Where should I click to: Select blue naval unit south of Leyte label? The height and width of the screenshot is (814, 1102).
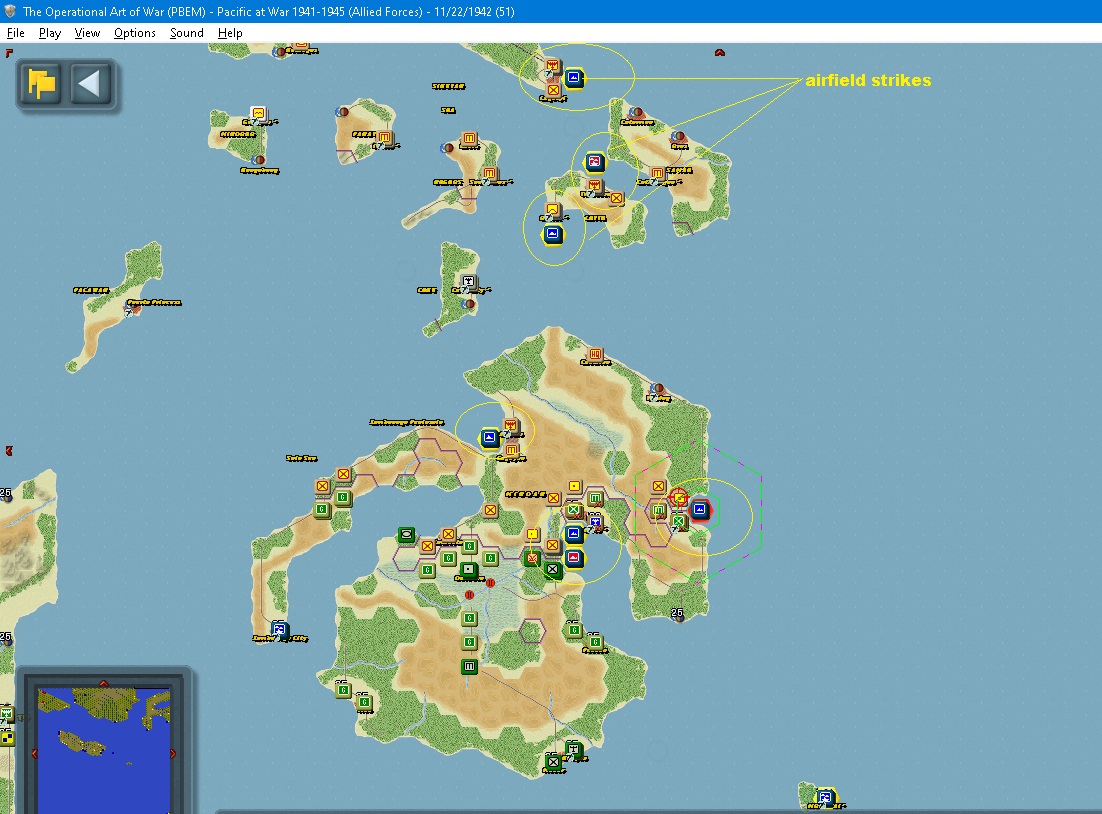553,233
